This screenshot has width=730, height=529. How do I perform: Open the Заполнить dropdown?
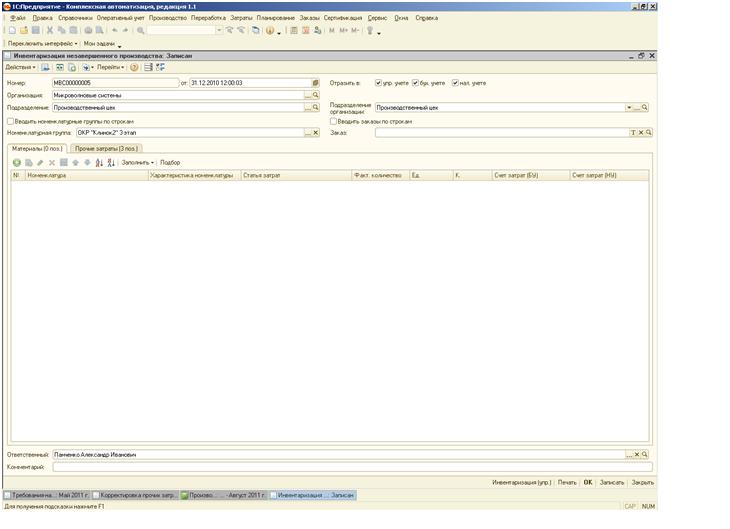click(x=137, y=163)
